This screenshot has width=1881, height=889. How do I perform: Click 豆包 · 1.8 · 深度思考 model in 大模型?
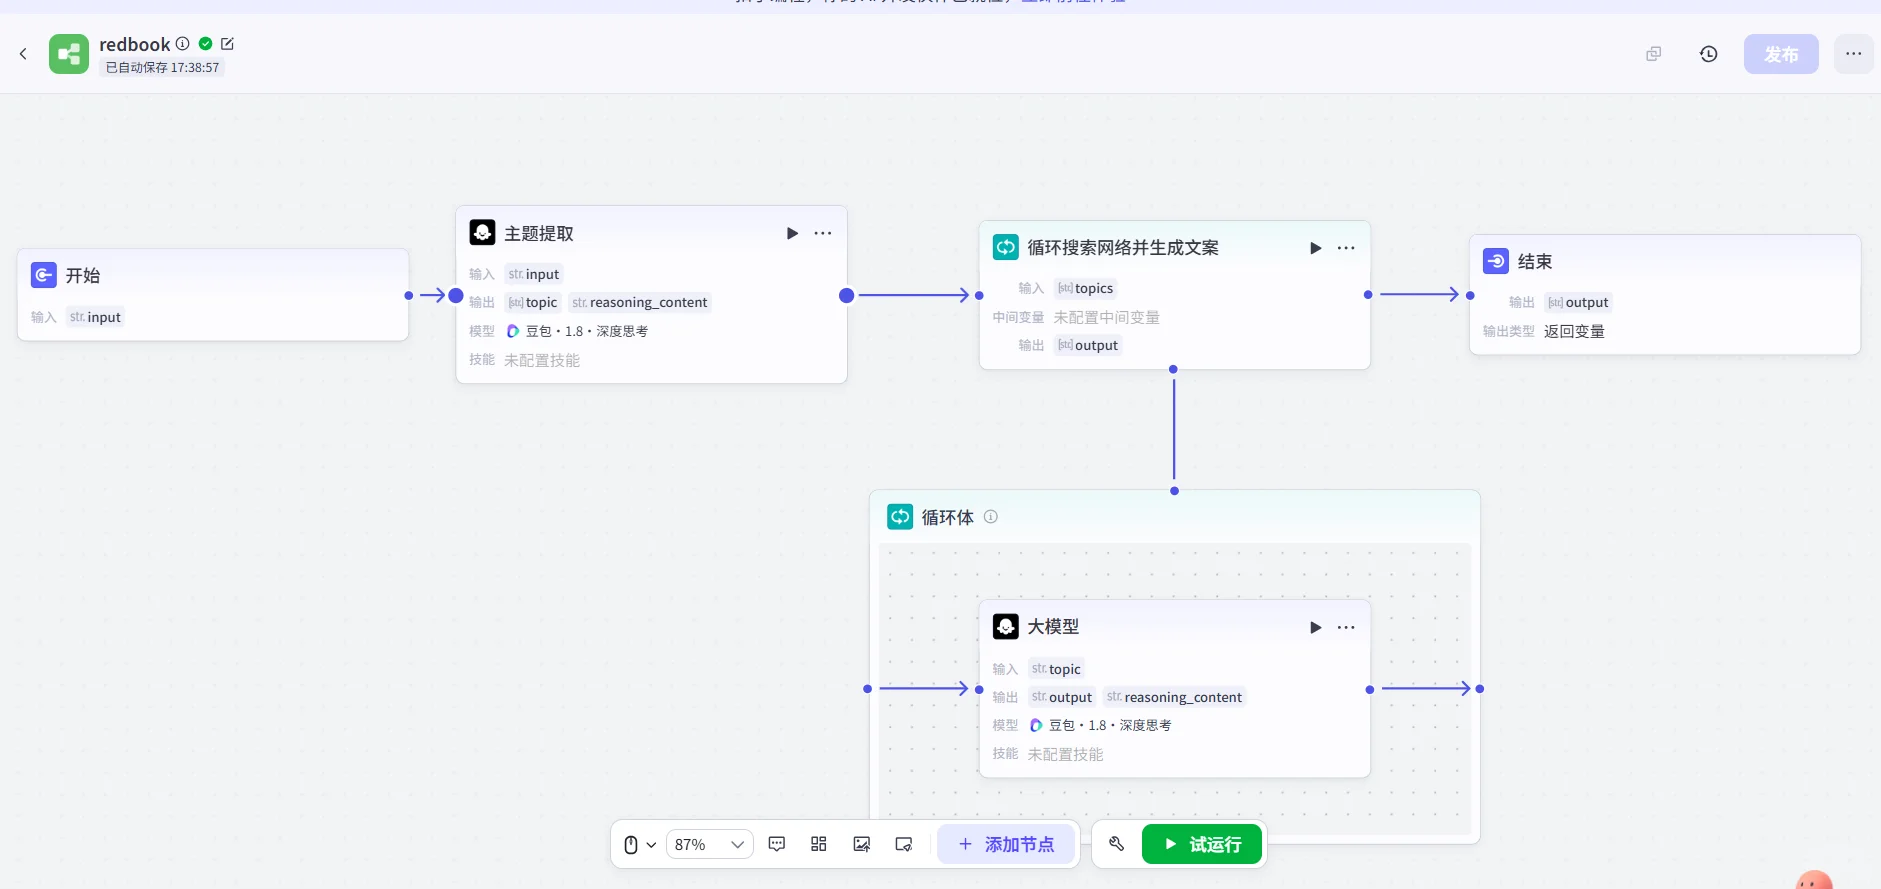click(x=1101, y=725)
